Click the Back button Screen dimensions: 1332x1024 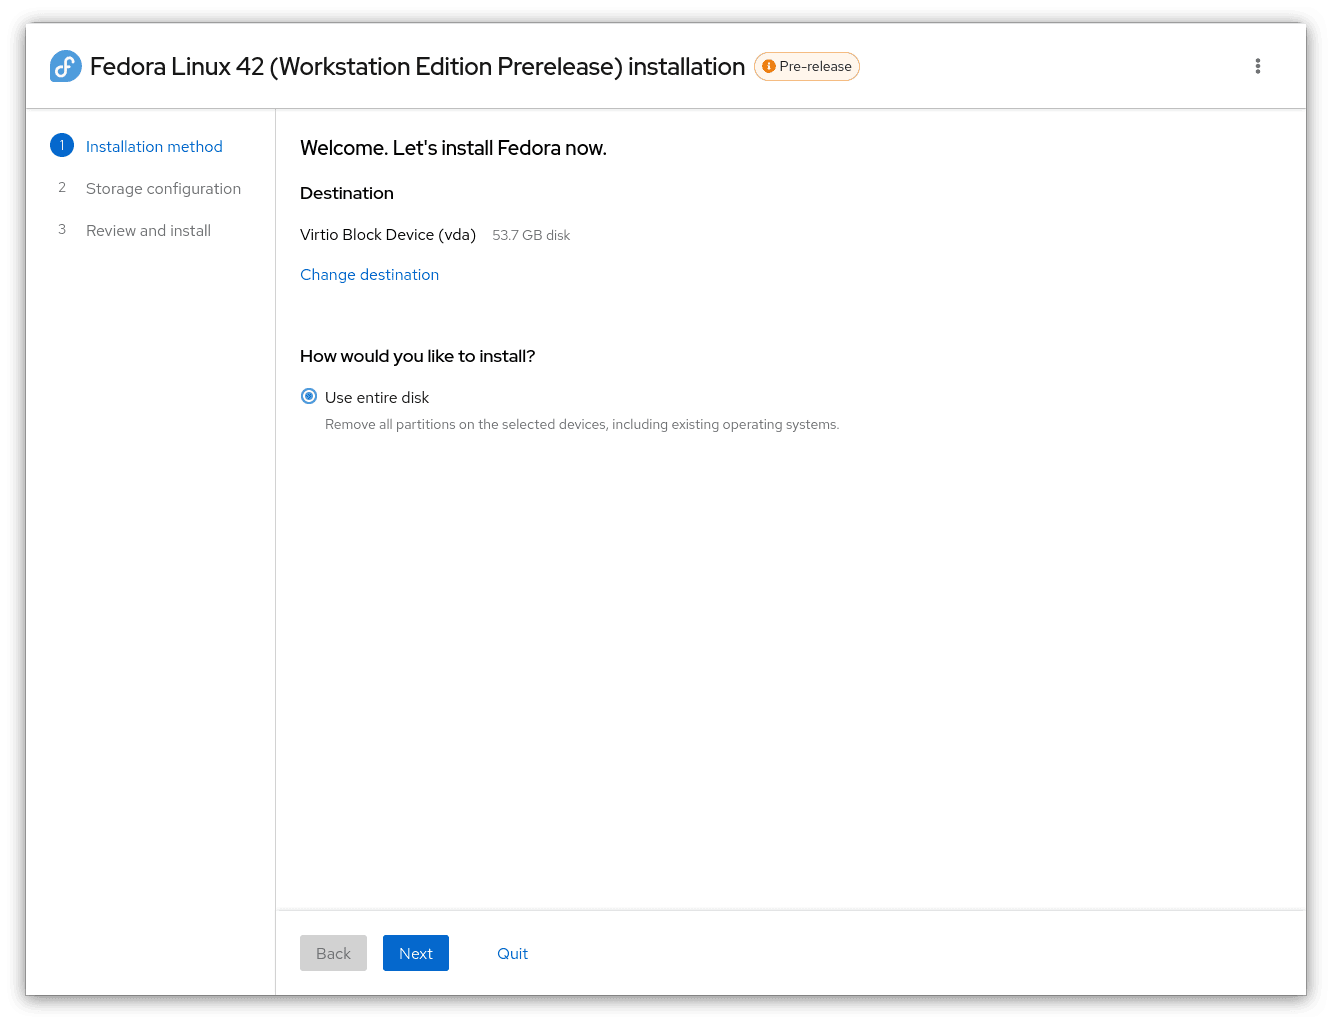pyautogui.click(x=333, y=953)
